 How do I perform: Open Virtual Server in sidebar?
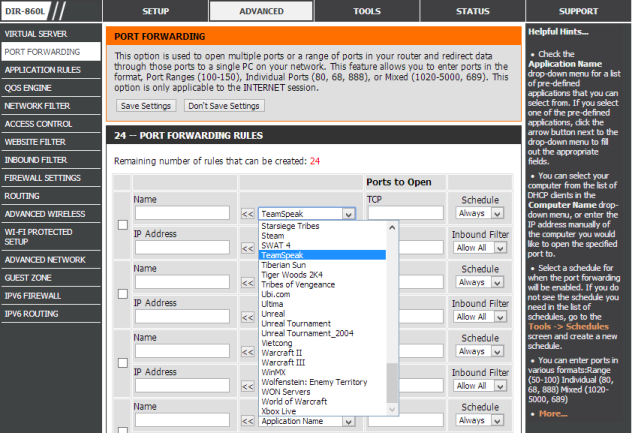pos(50,34)
